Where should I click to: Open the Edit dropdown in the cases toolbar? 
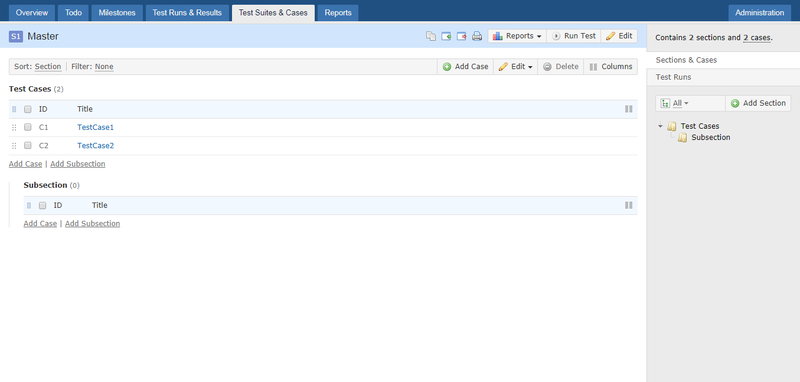(515, 67)
